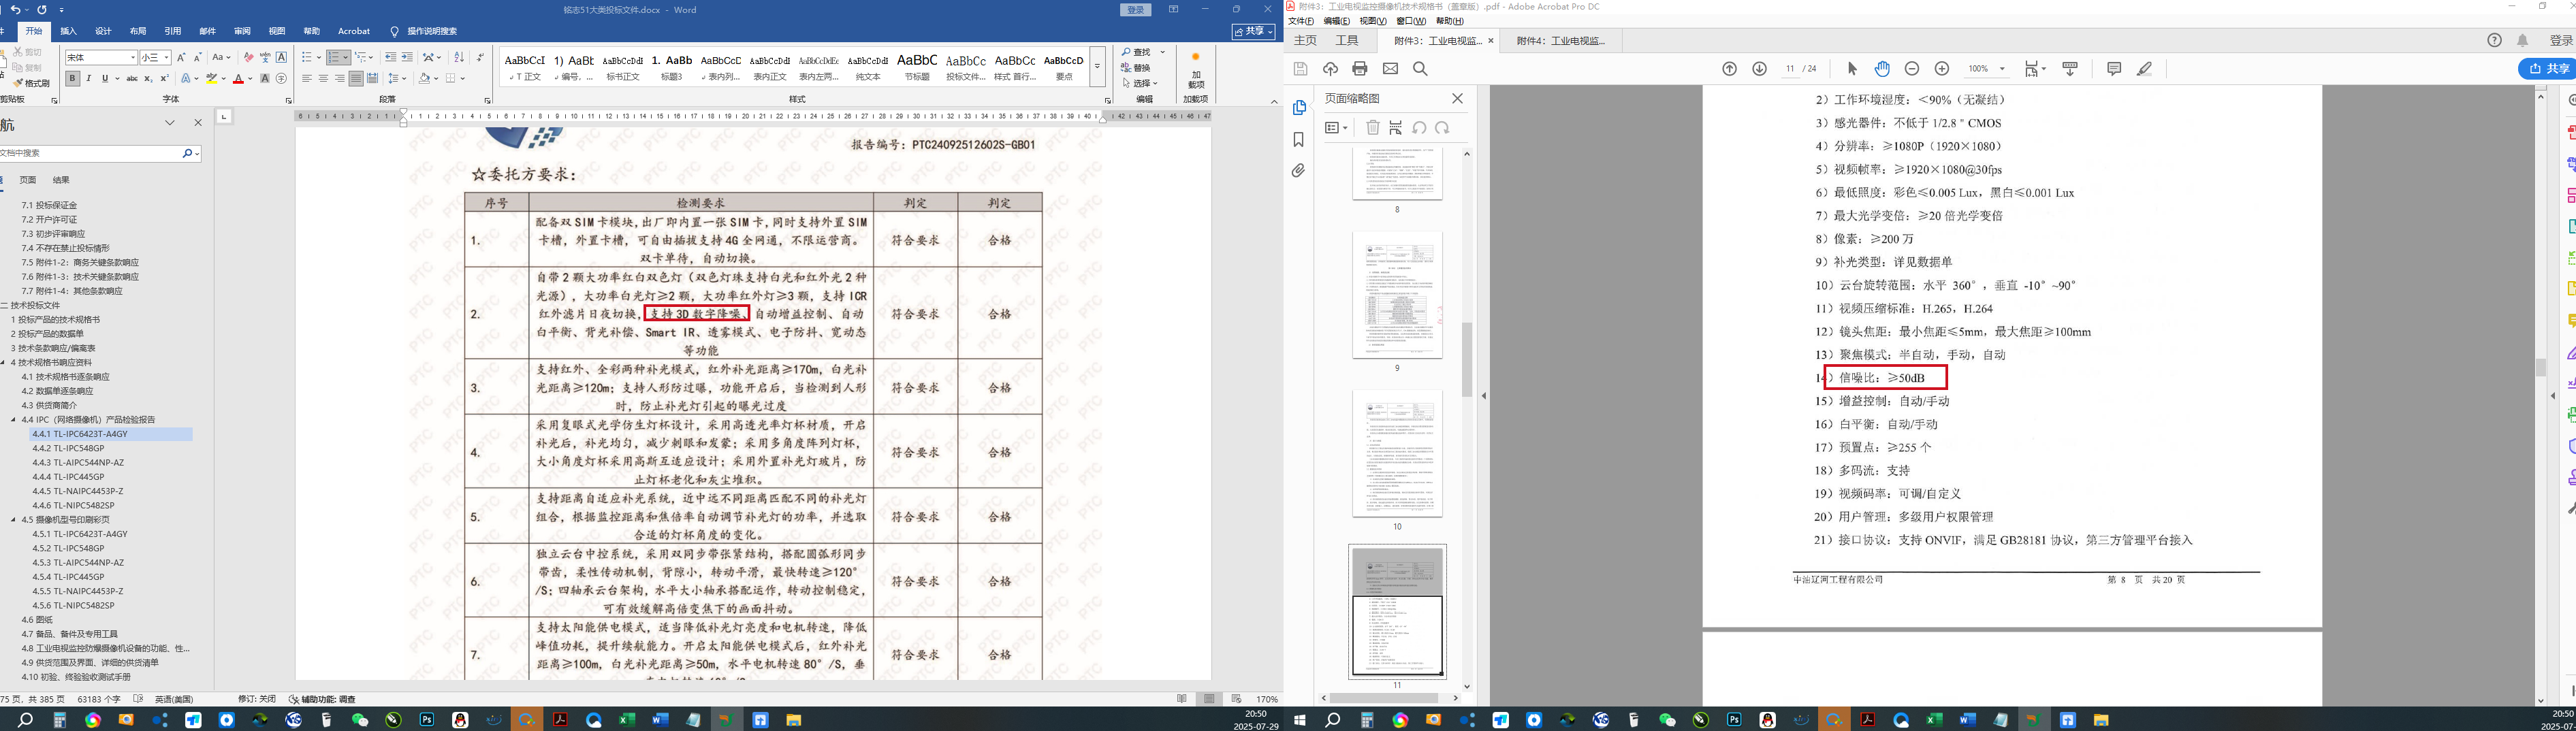The width and height of the screenshot is (2576, 731).
Task: Center-align the paragraph in Word
Action: (x=323, y=79)
